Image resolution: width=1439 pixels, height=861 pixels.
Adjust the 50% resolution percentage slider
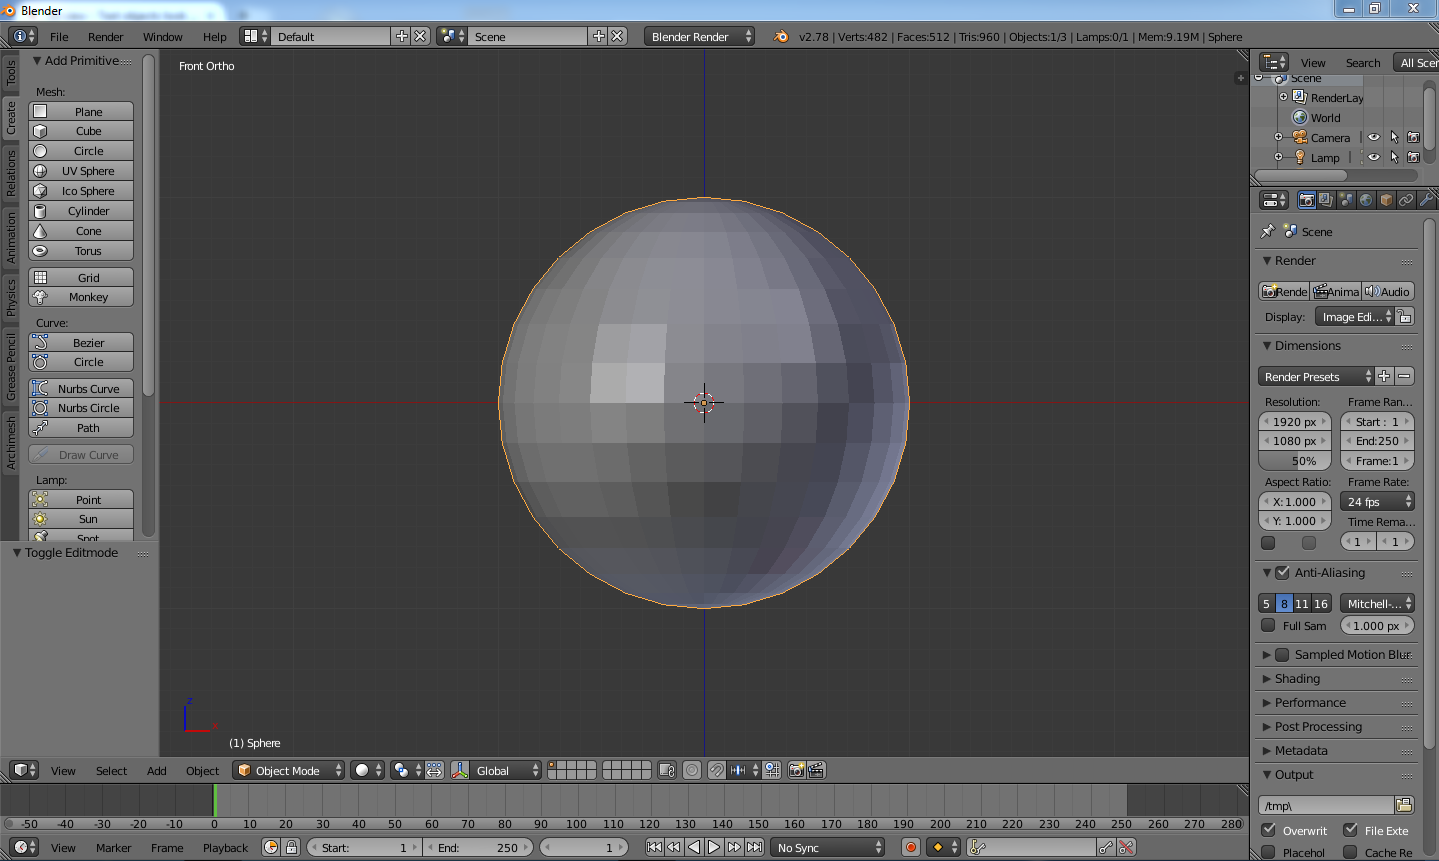click(1295, 461)
